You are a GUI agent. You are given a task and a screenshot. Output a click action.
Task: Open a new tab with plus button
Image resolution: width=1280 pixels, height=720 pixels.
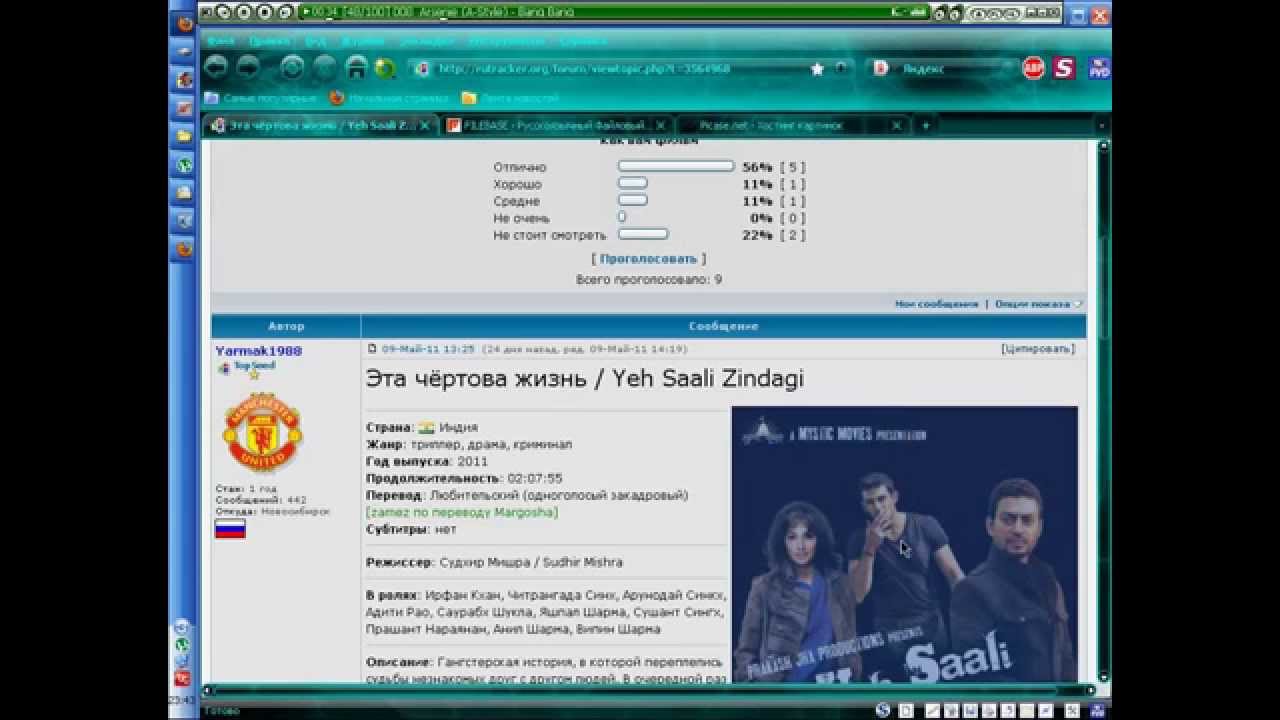925,125
